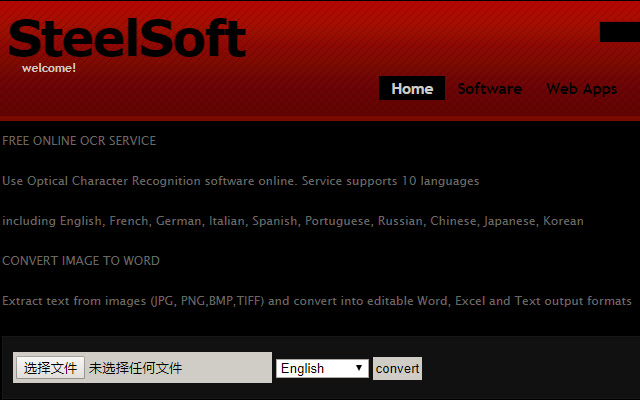This screenshot has height=400, width=640.
Task: Click the SteelSoft logo title
Action: pyautogui.click(x=127, y=38)
